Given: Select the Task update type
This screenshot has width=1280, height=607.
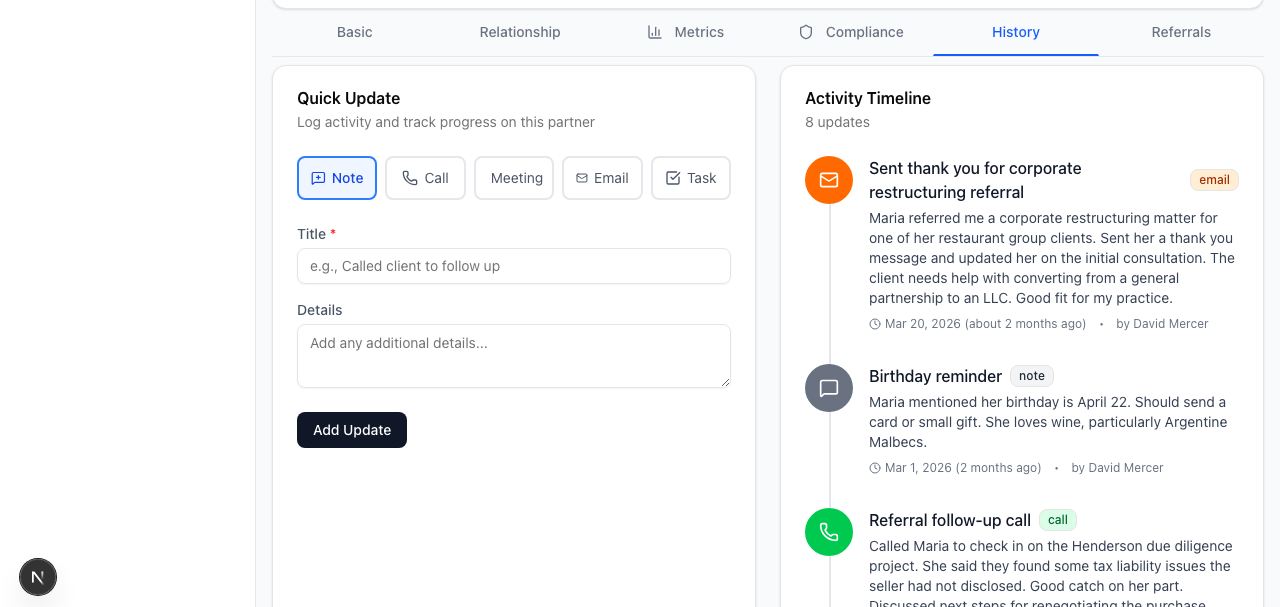Looking at the screenshot, I should tap(691, 178).
